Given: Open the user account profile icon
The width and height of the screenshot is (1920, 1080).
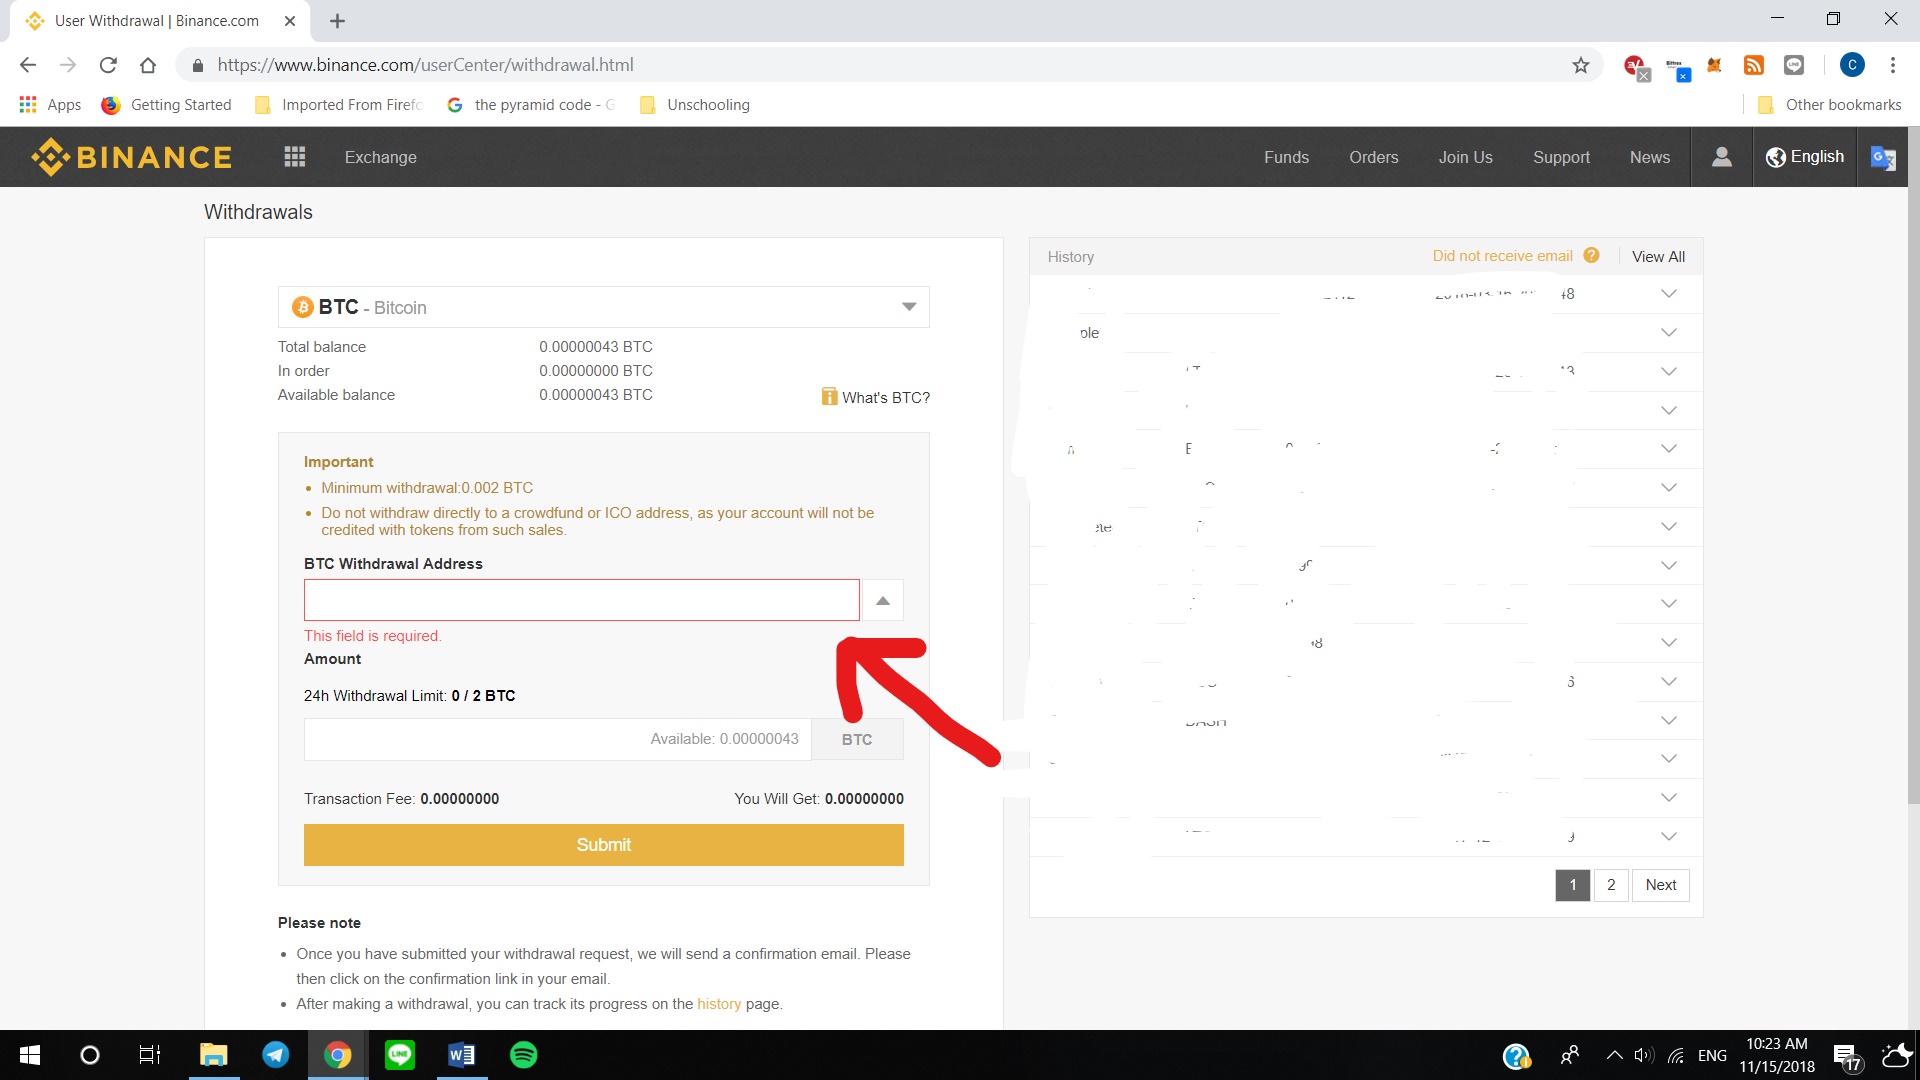Looking at the screenshot, I should pos(1721,157).
